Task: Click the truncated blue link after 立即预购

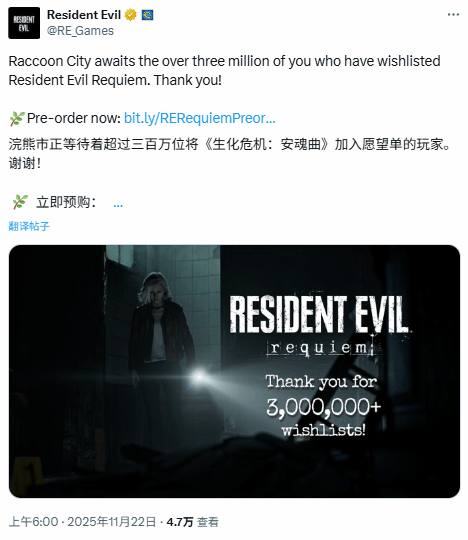Action: click(118, 205)
